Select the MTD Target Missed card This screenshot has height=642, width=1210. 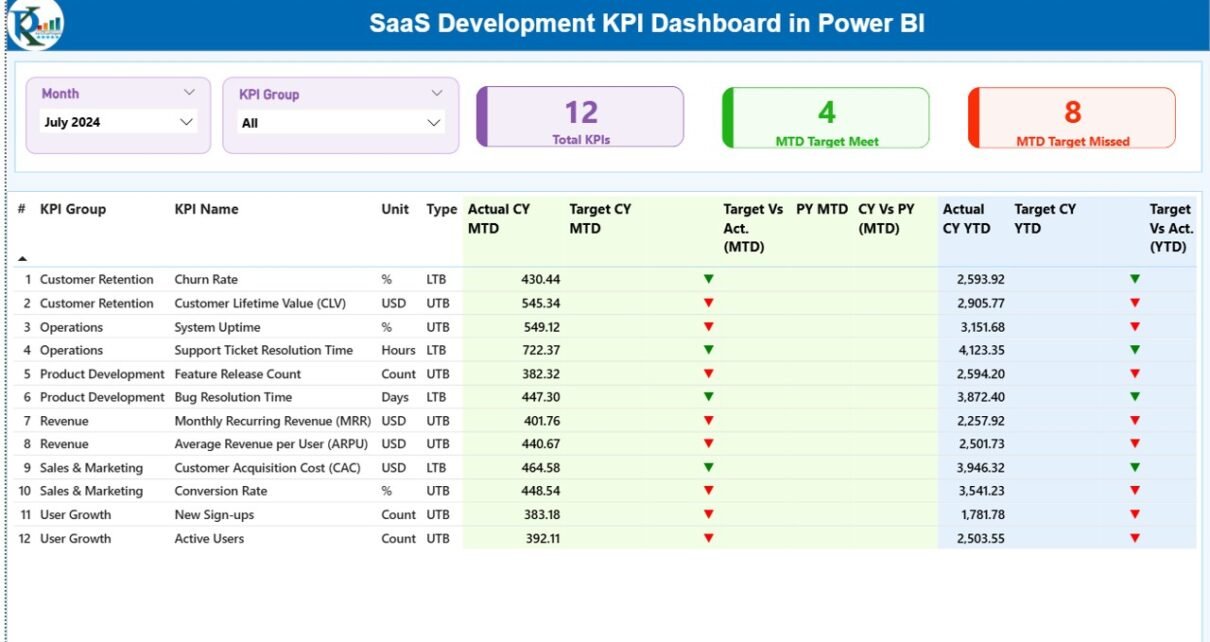coord(1072,118)
